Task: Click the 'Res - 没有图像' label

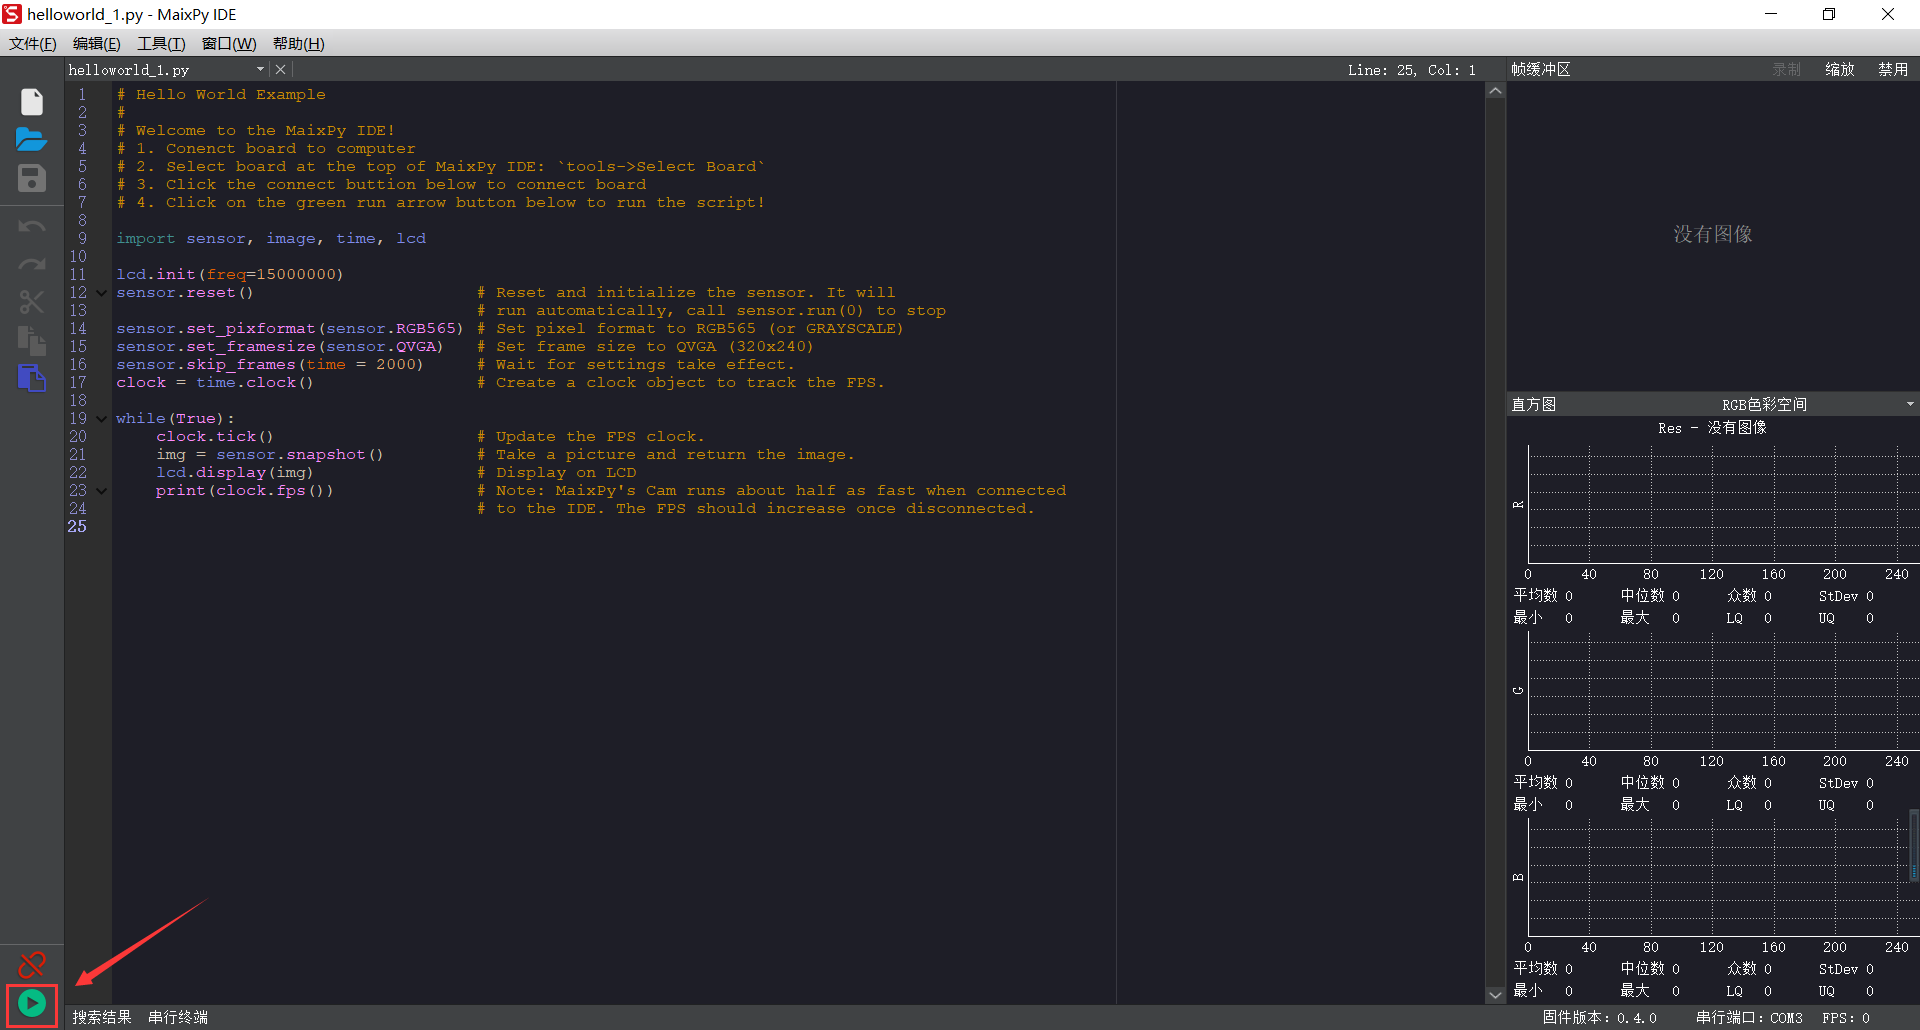Action: (1712, 428)
